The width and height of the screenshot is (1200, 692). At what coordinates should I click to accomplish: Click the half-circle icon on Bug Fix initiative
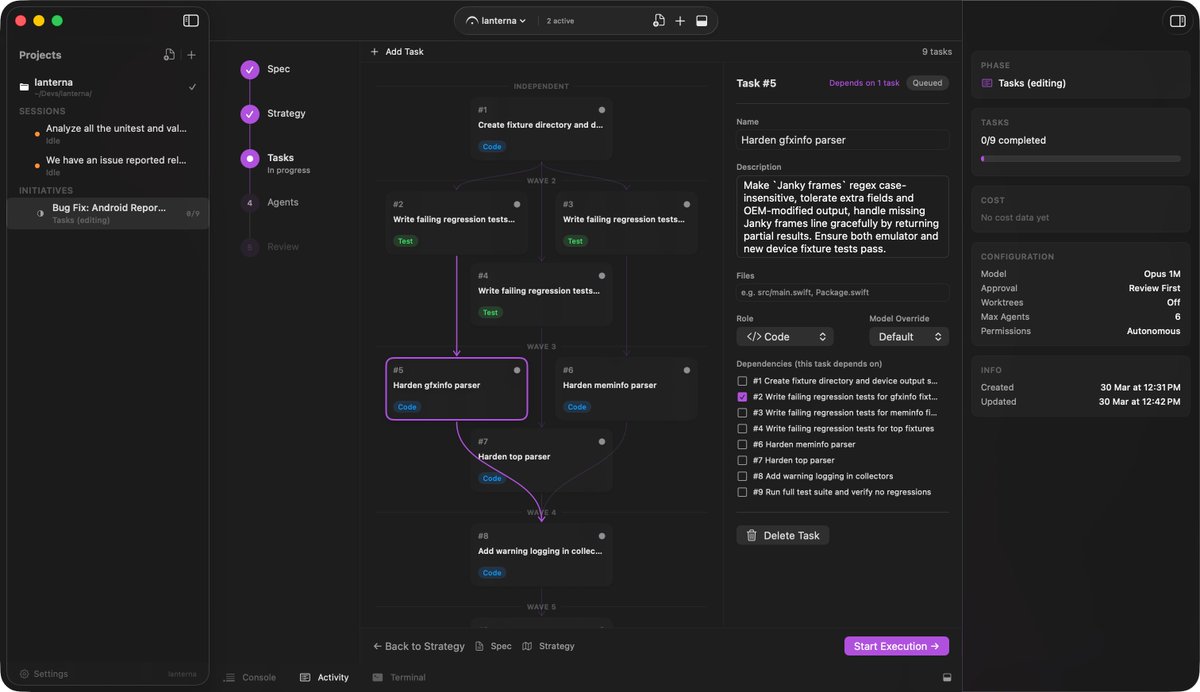[x=41, y=213]
